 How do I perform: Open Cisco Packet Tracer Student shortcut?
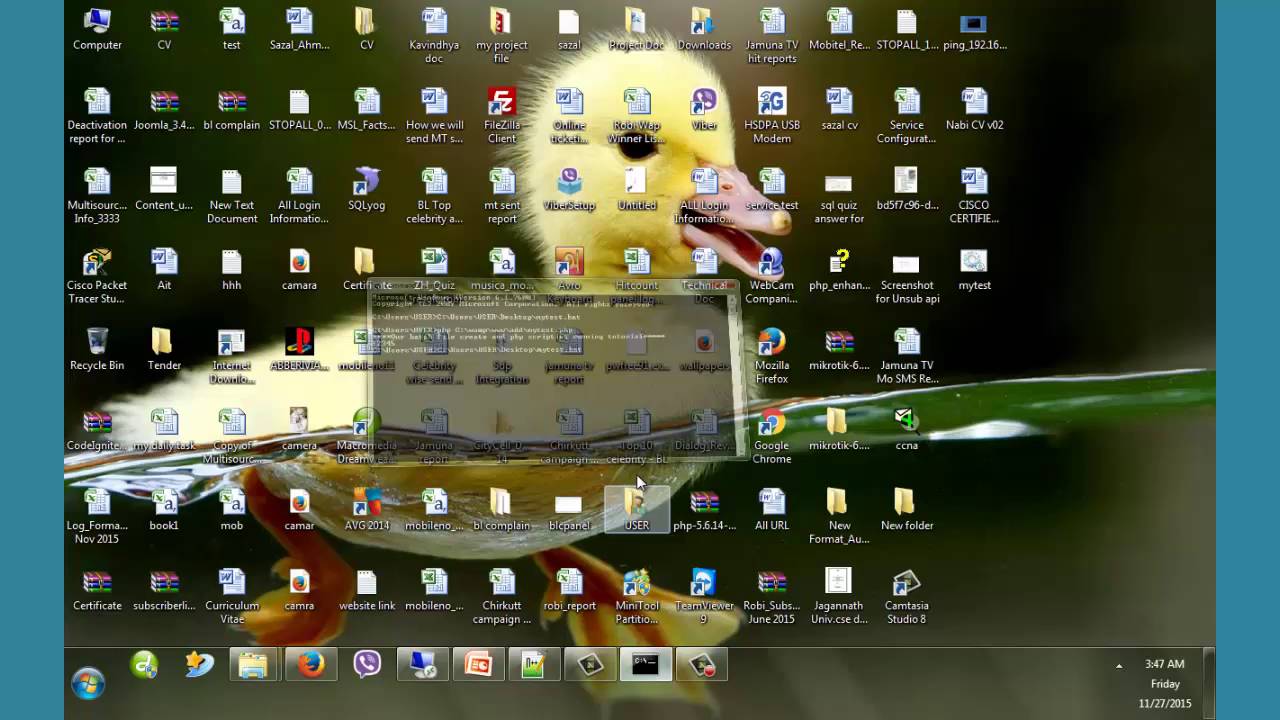pos(97,276)
